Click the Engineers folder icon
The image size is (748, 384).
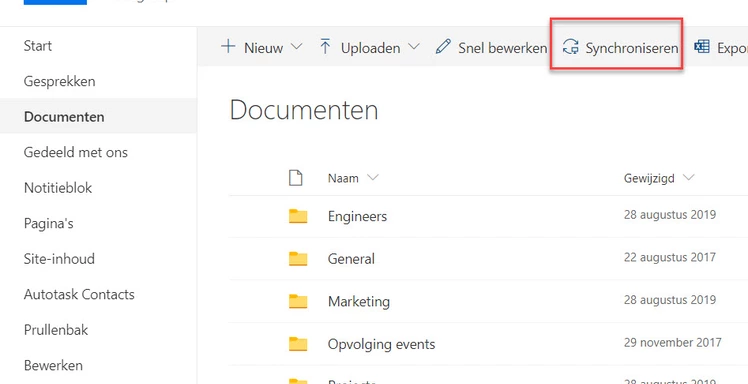point(298,216)
